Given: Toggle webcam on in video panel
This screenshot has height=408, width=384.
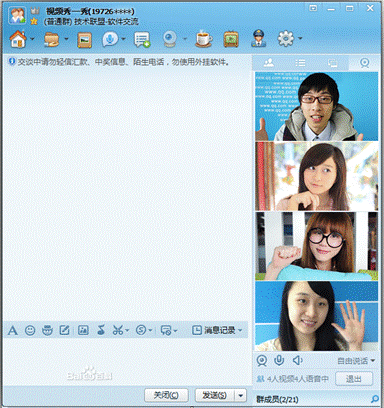Looking at the screenshot, I should tap(262, 360).
